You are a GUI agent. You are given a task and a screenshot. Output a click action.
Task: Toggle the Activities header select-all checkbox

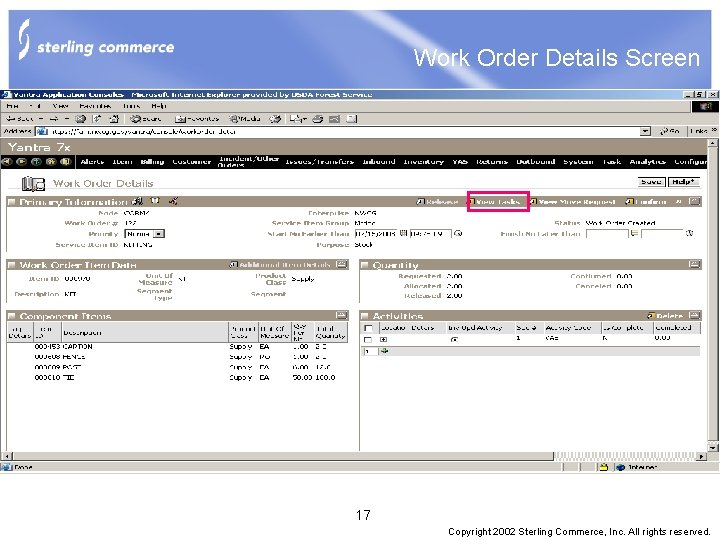pyautogui.click(x=368, y=328)
